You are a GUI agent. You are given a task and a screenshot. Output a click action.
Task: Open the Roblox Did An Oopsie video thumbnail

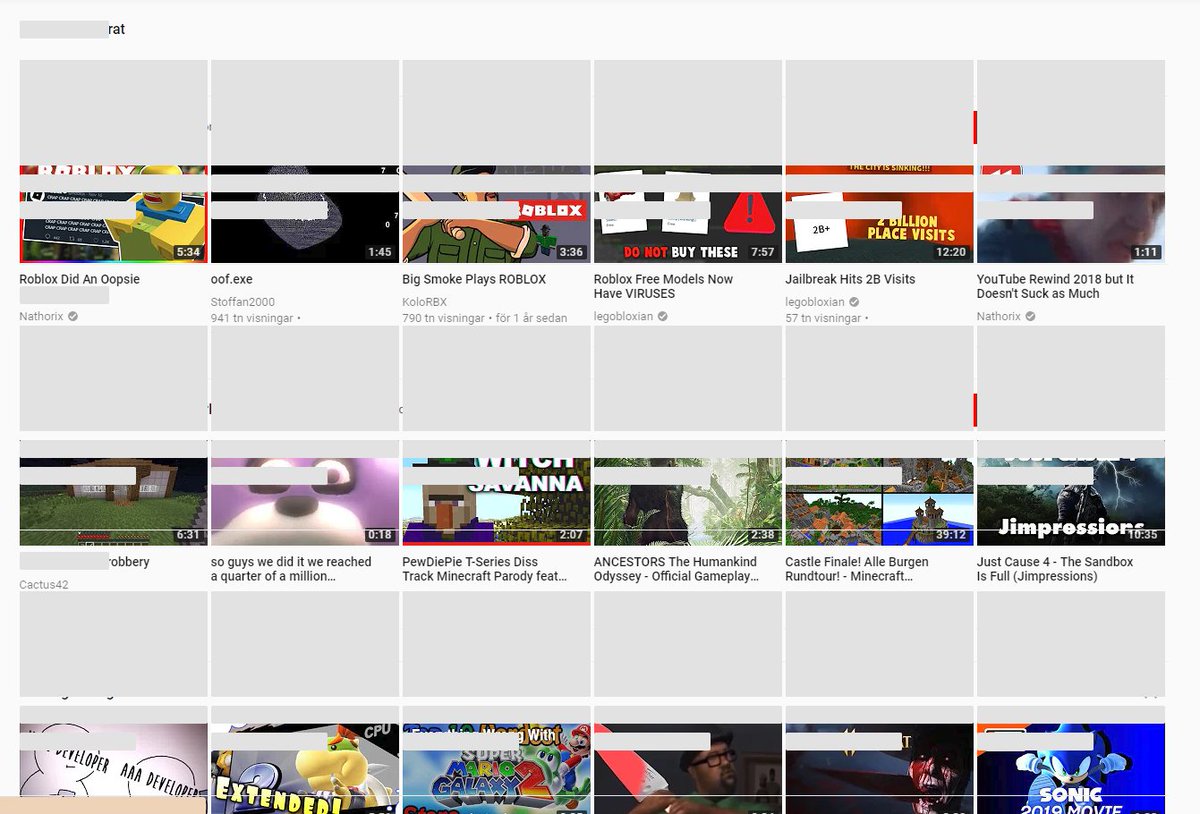point(113,214)
